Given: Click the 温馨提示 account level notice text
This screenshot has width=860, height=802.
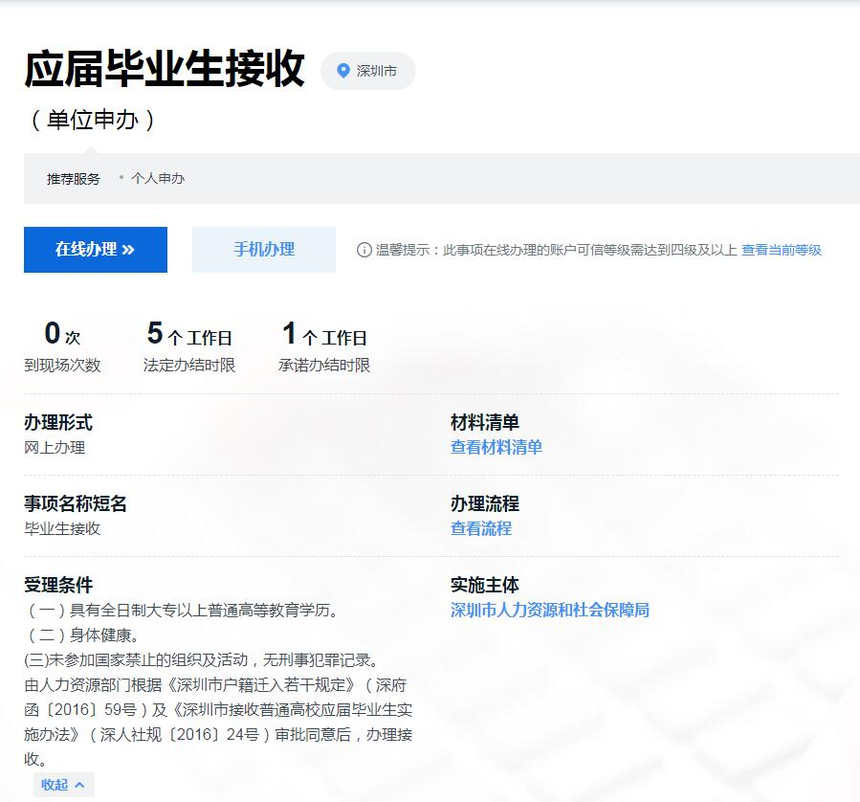Looking at the screenshot, I should [x=556, y=250].
